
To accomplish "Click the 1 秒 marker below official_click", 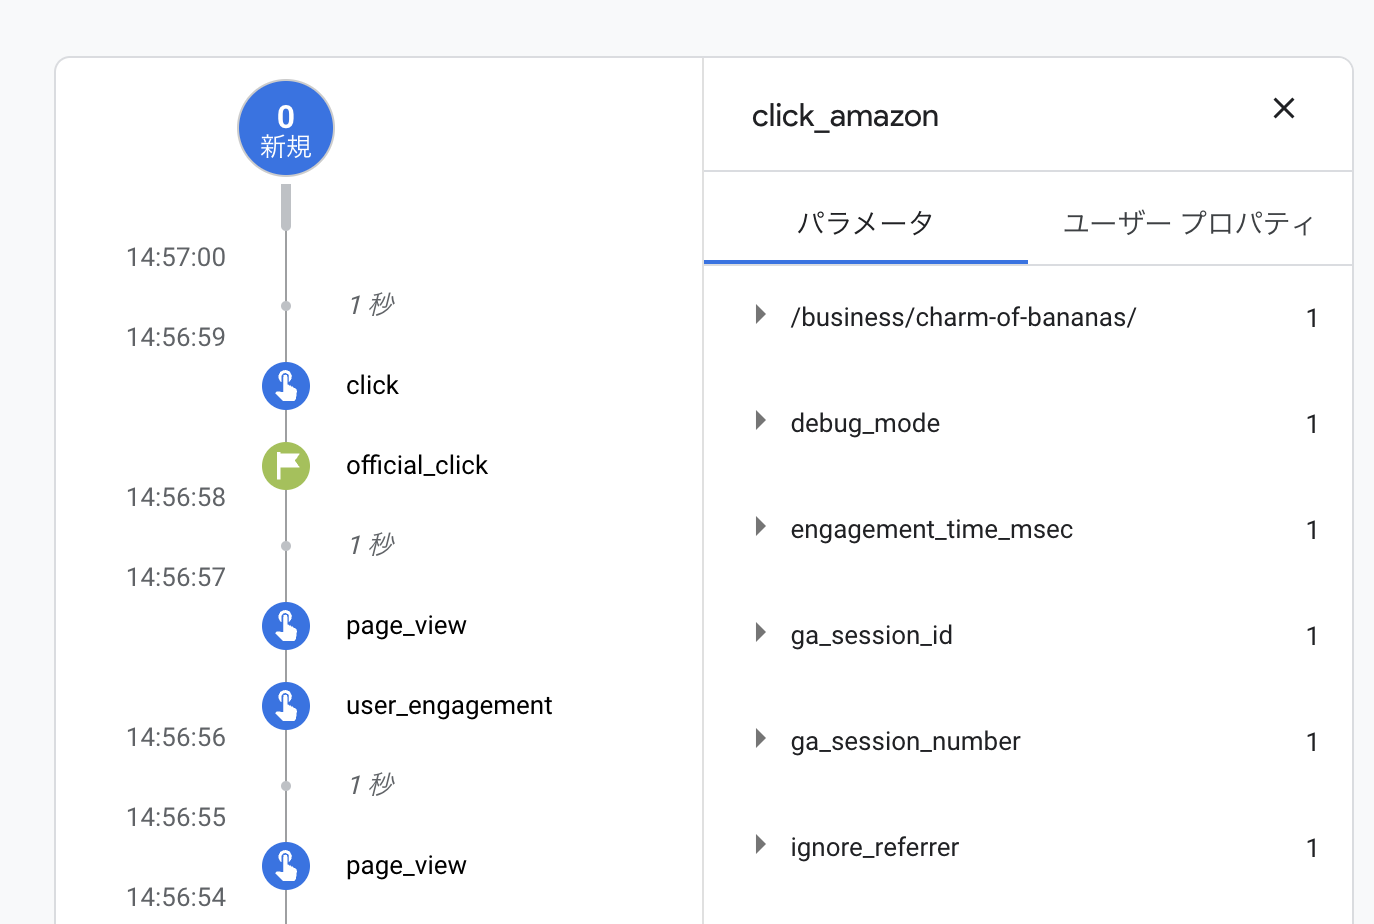I will [371, 545].
